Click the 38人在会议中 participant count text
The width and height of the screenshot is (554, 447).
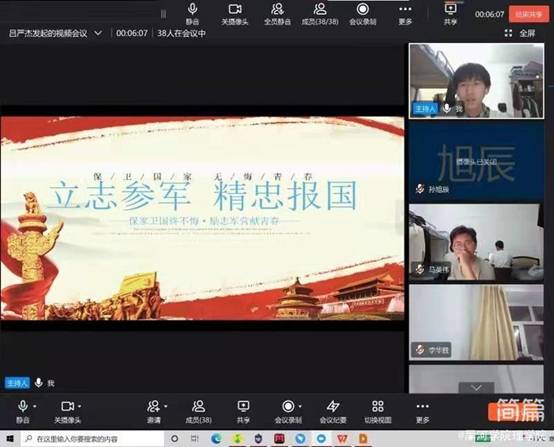(181, 33)
